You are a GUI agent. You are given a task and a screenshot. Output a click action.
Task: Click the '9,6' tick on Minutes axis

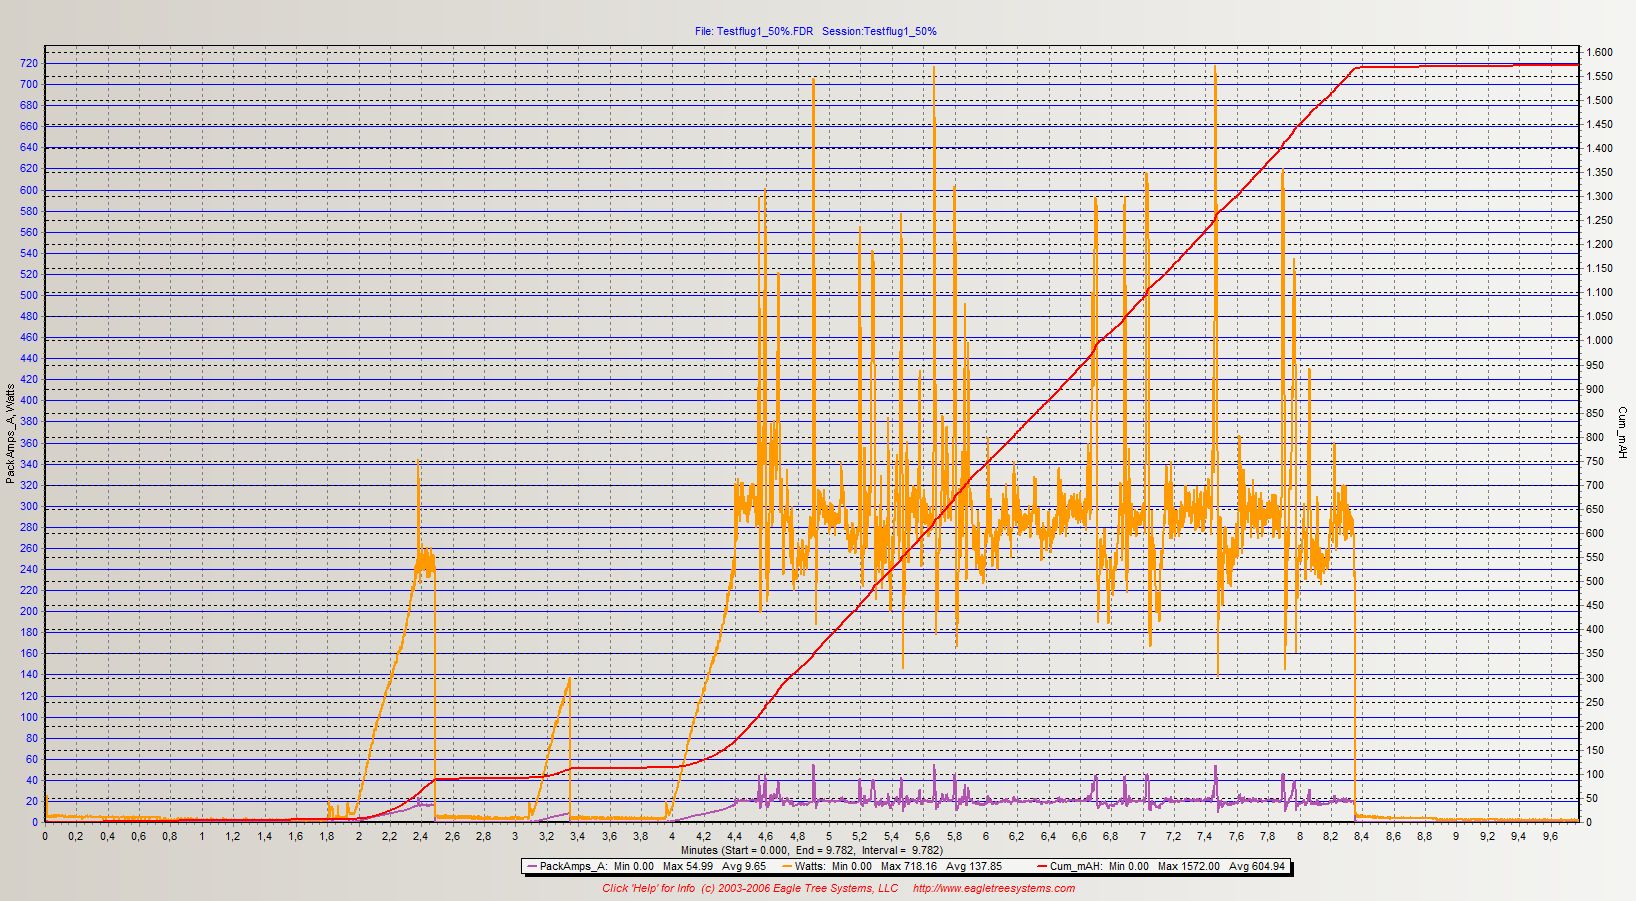tap(1550, 836)
